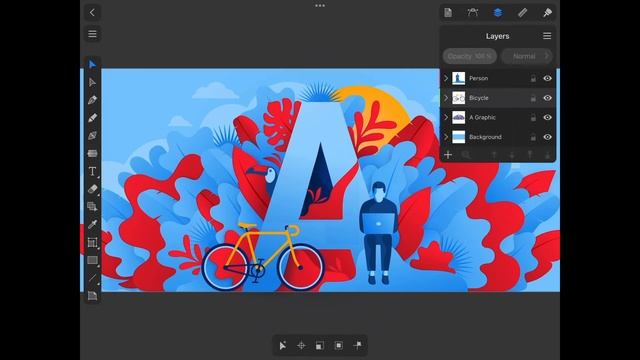Select the A Graphic layer thumbnail

(x=458, y=117)
